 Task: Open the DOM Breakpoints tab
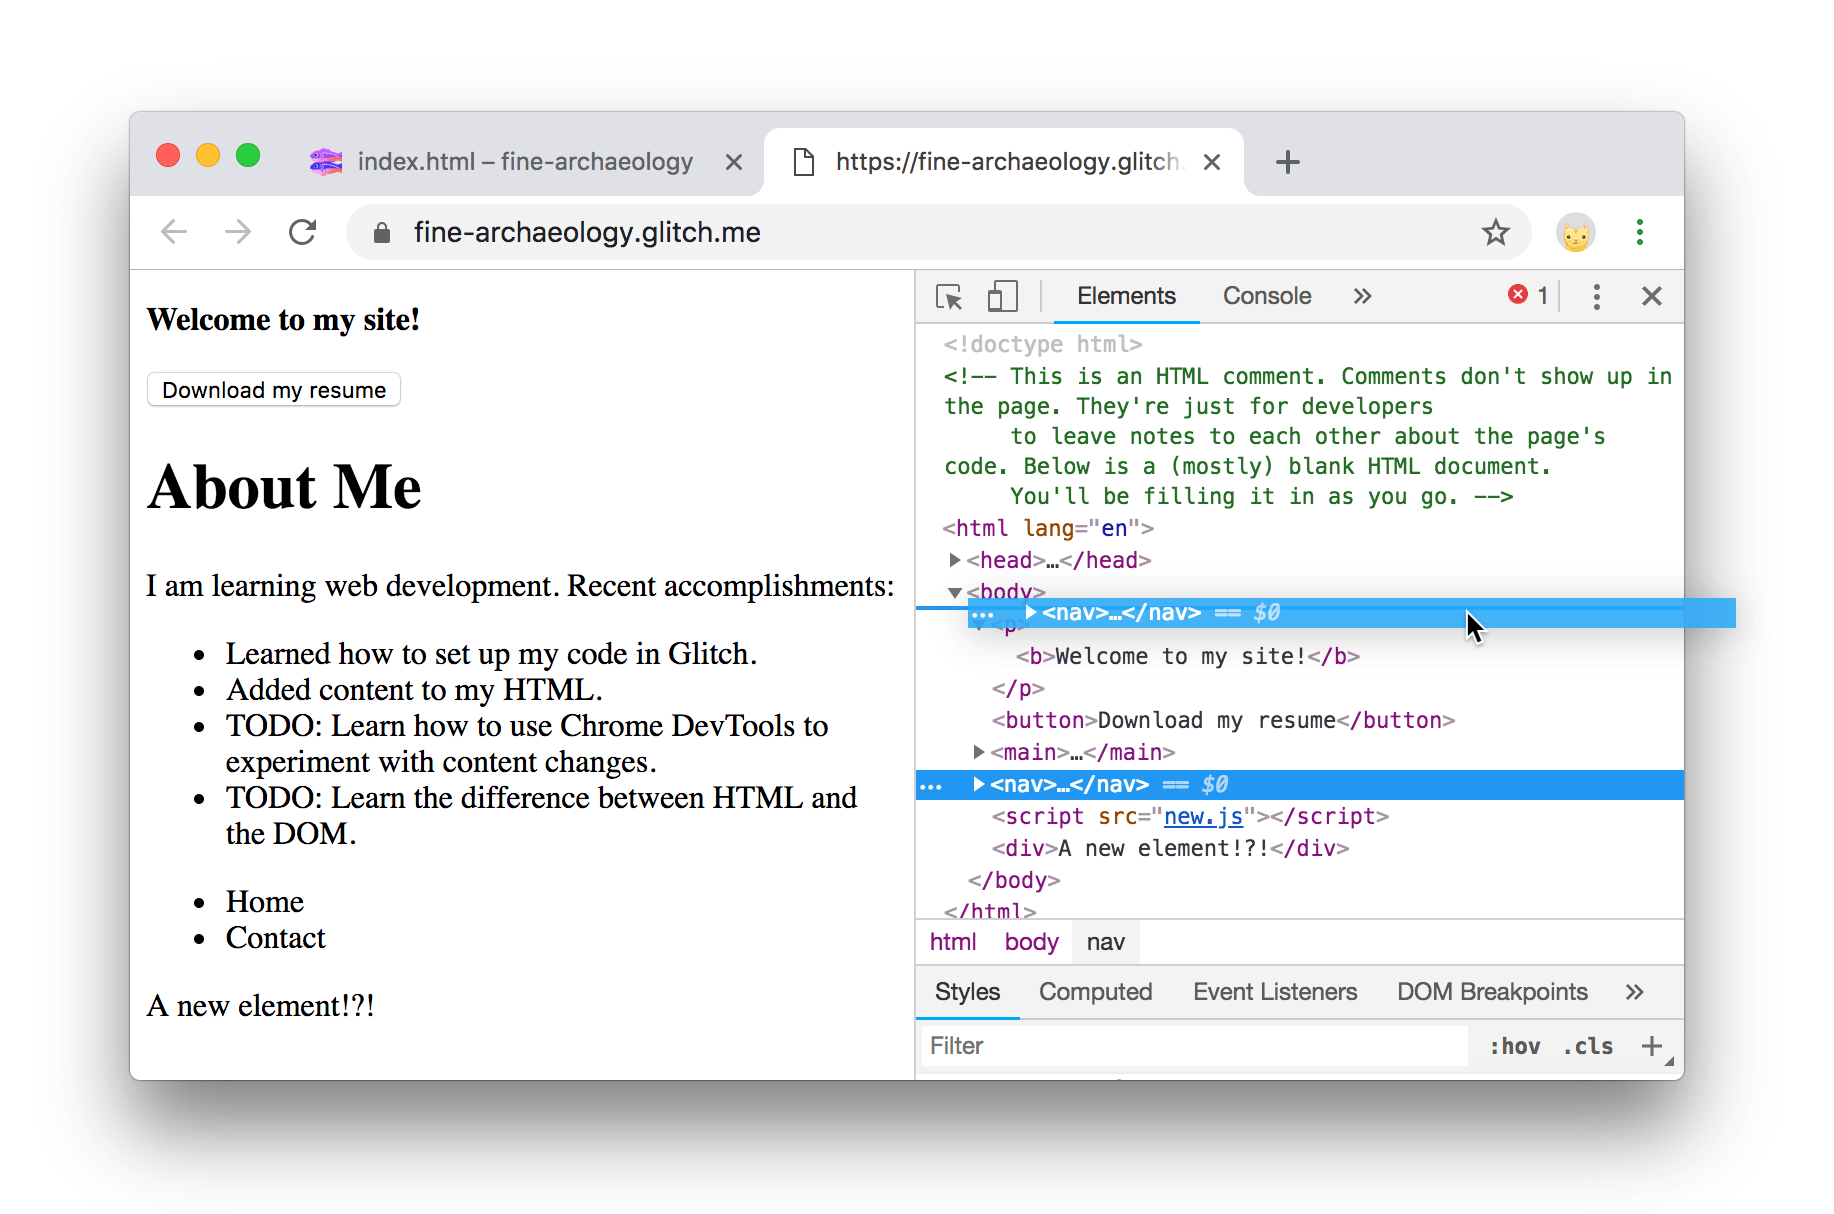click(x=1492, y=992)
